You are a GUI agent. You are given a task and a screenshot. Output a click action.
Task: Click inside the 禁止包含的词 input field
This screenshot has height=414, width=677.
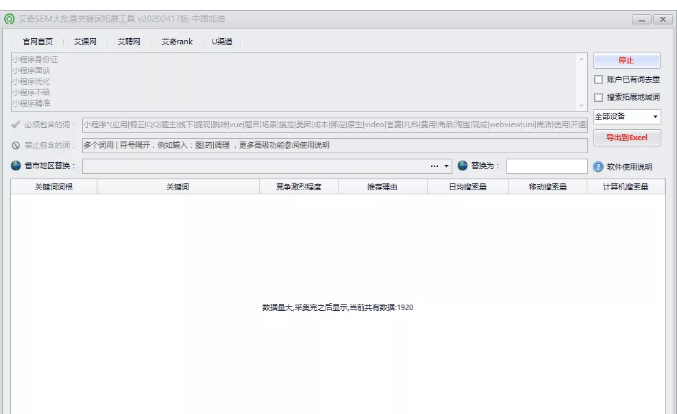pos(335,145)
